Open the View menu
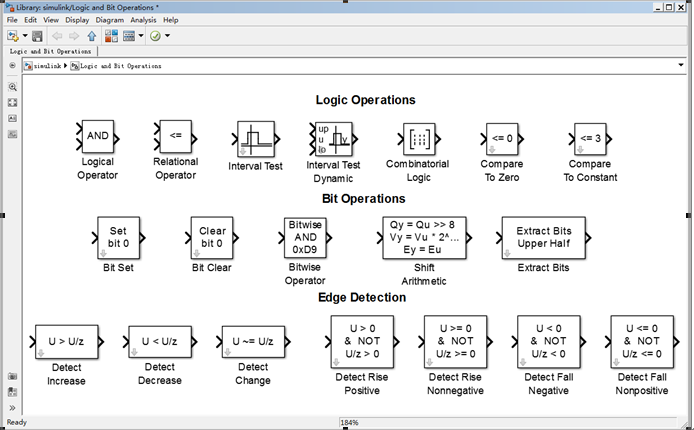Image resolution: width=694 pixels, height=430 pixels. pos(51,20)
